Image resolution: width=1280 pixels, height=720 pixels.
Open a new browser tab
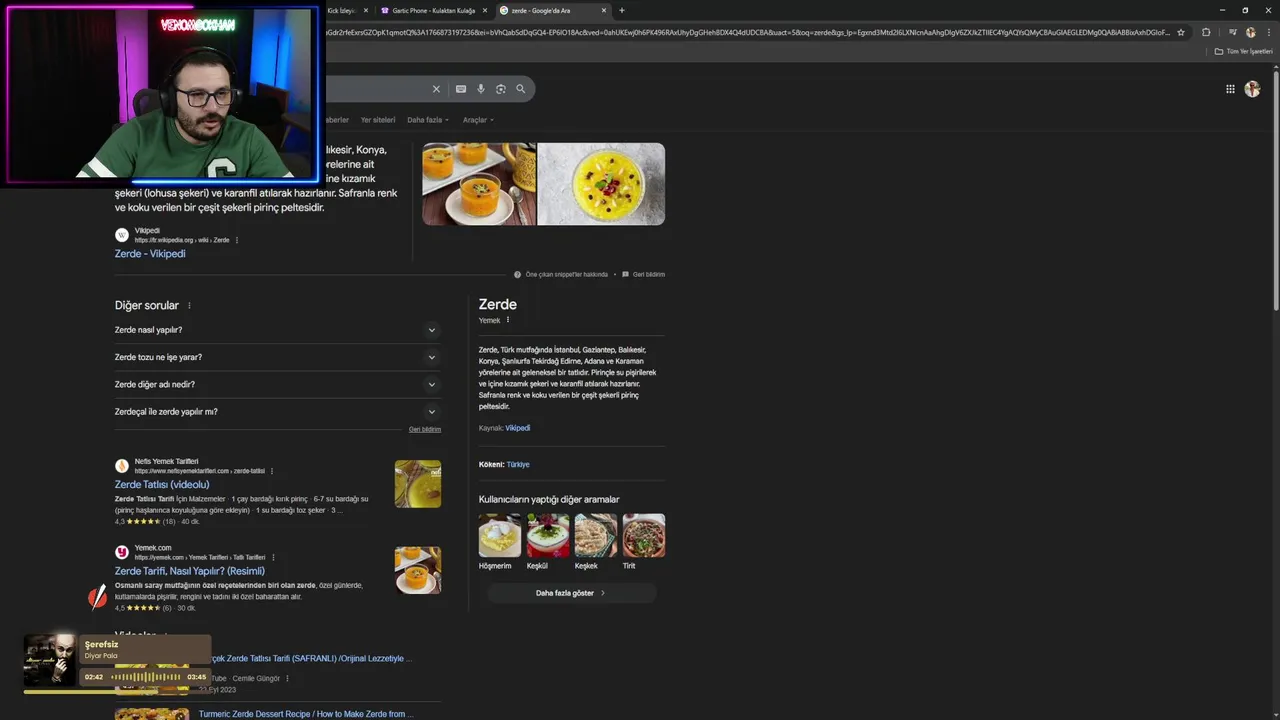(x=622, y=10)
